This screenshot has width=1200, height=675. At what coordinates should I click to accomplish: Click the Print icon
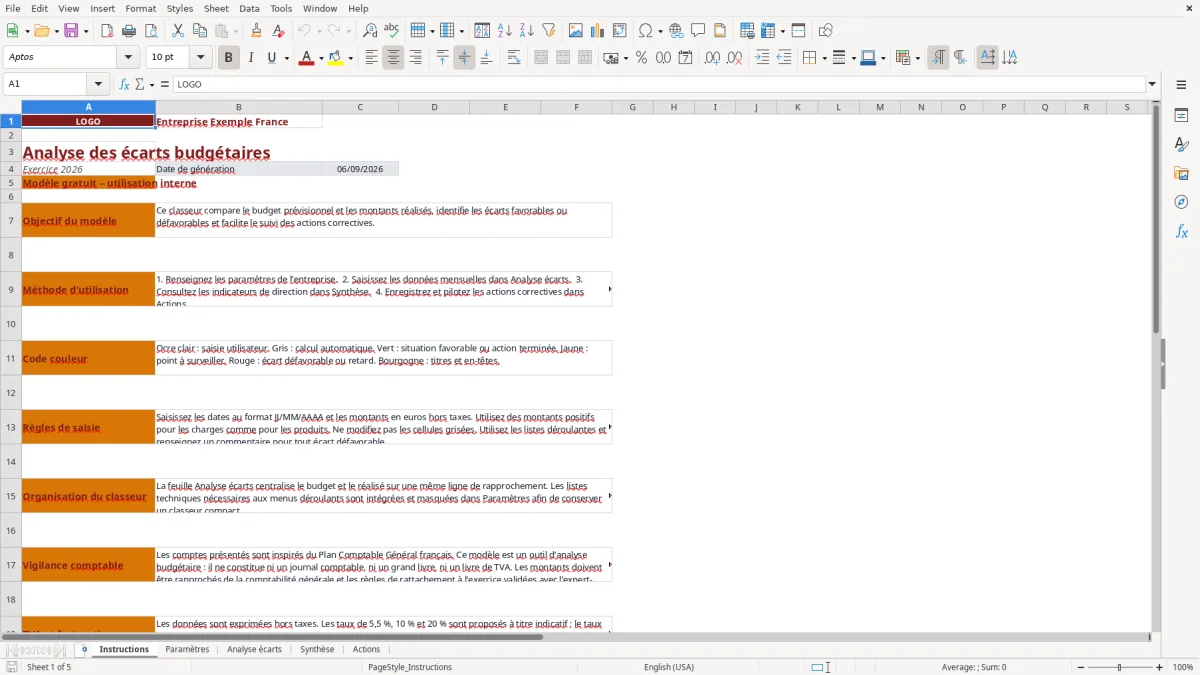[129, 31]
